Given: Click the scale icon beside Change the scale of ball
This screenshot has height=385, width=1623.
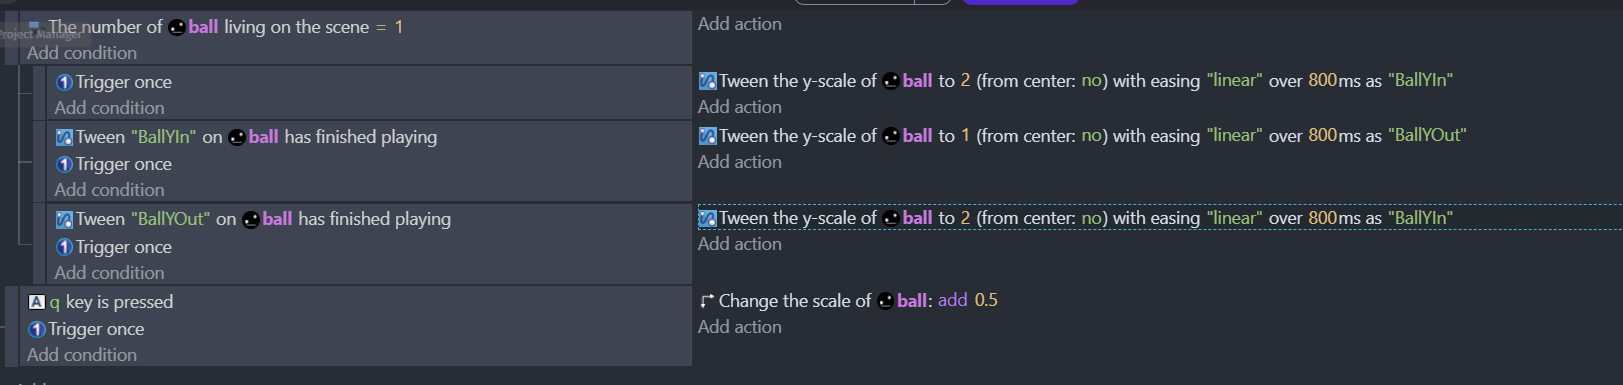Looking at the screenshot, I should [x=707, y=301].
